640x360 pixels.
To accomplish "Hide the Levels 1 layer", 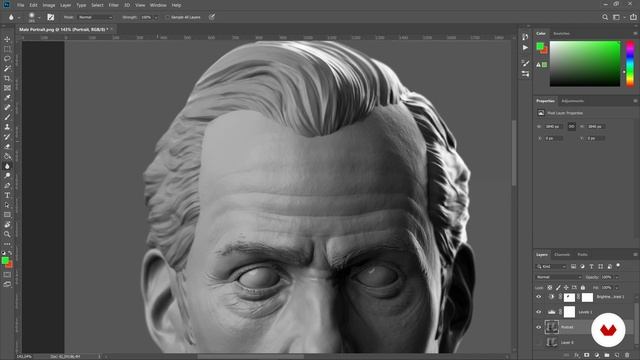I will [x=538, y=312].
